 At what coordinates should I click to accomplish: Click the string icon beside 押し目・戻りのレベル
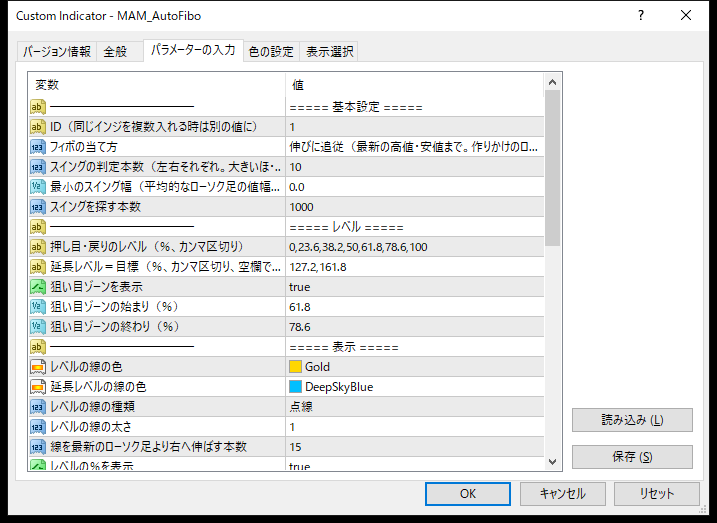click(38, 247)
